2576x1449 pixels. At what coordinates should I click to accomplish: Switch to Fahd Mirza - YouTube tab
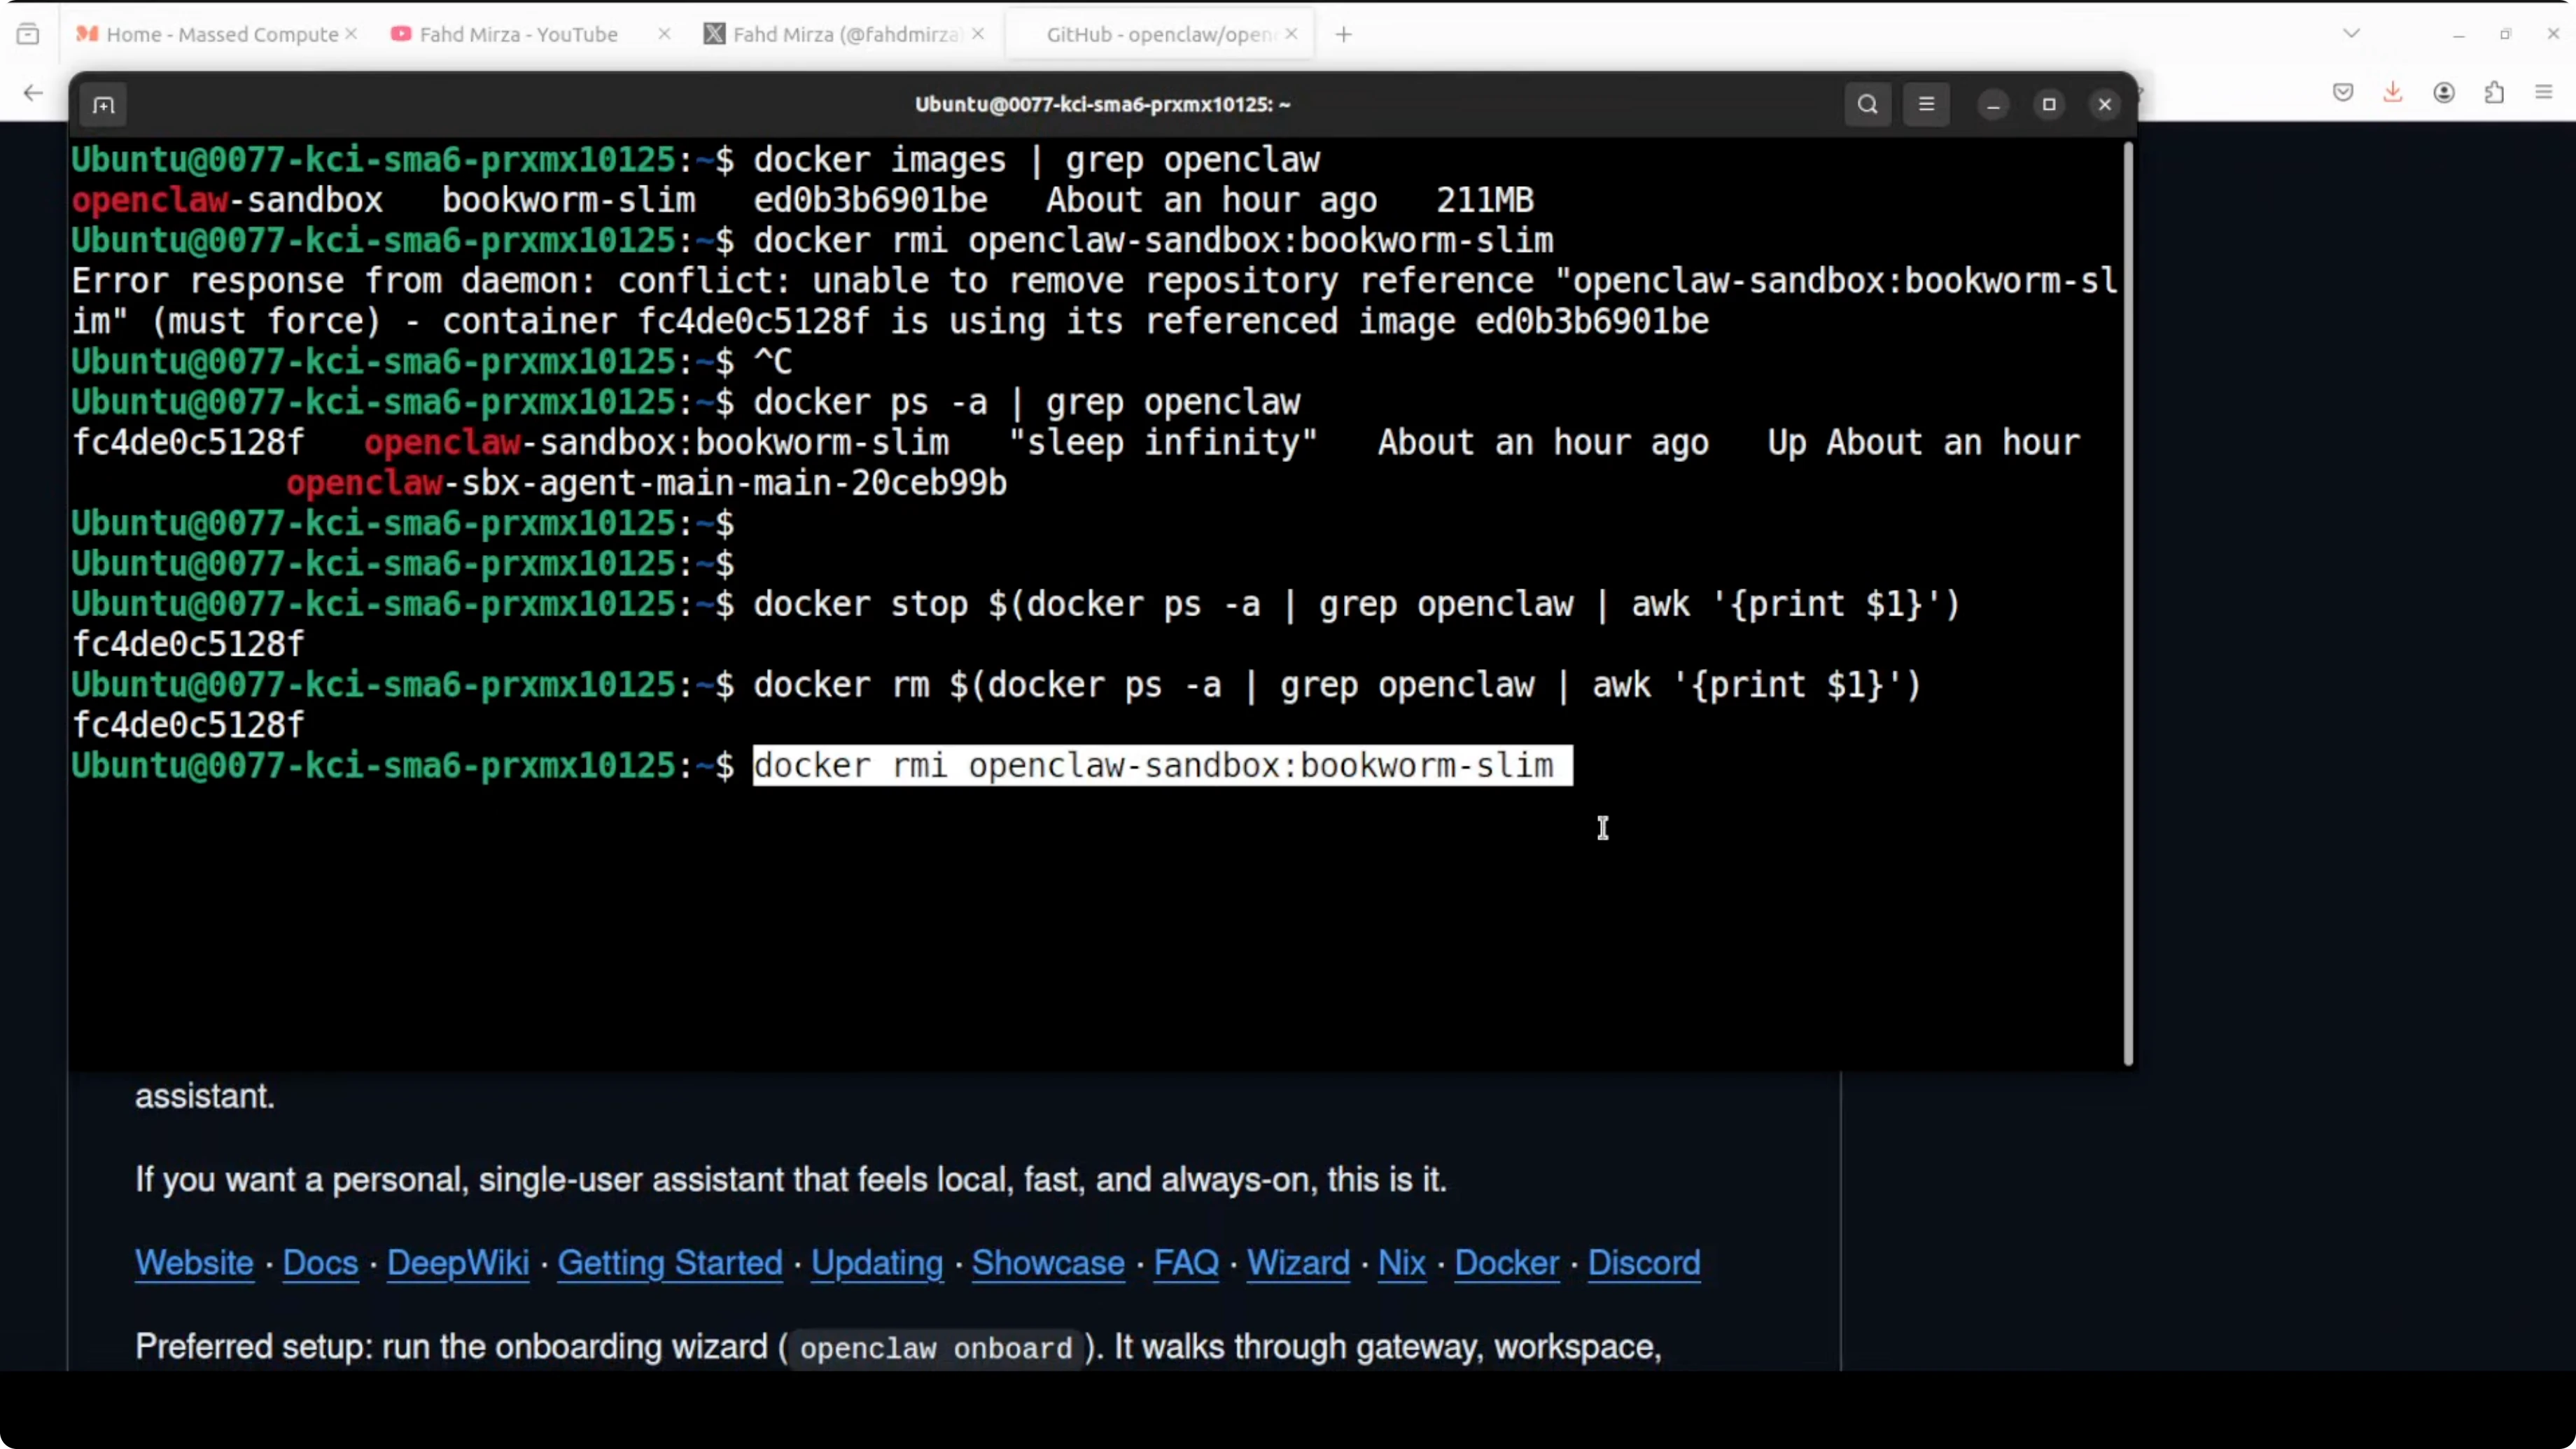518,34
